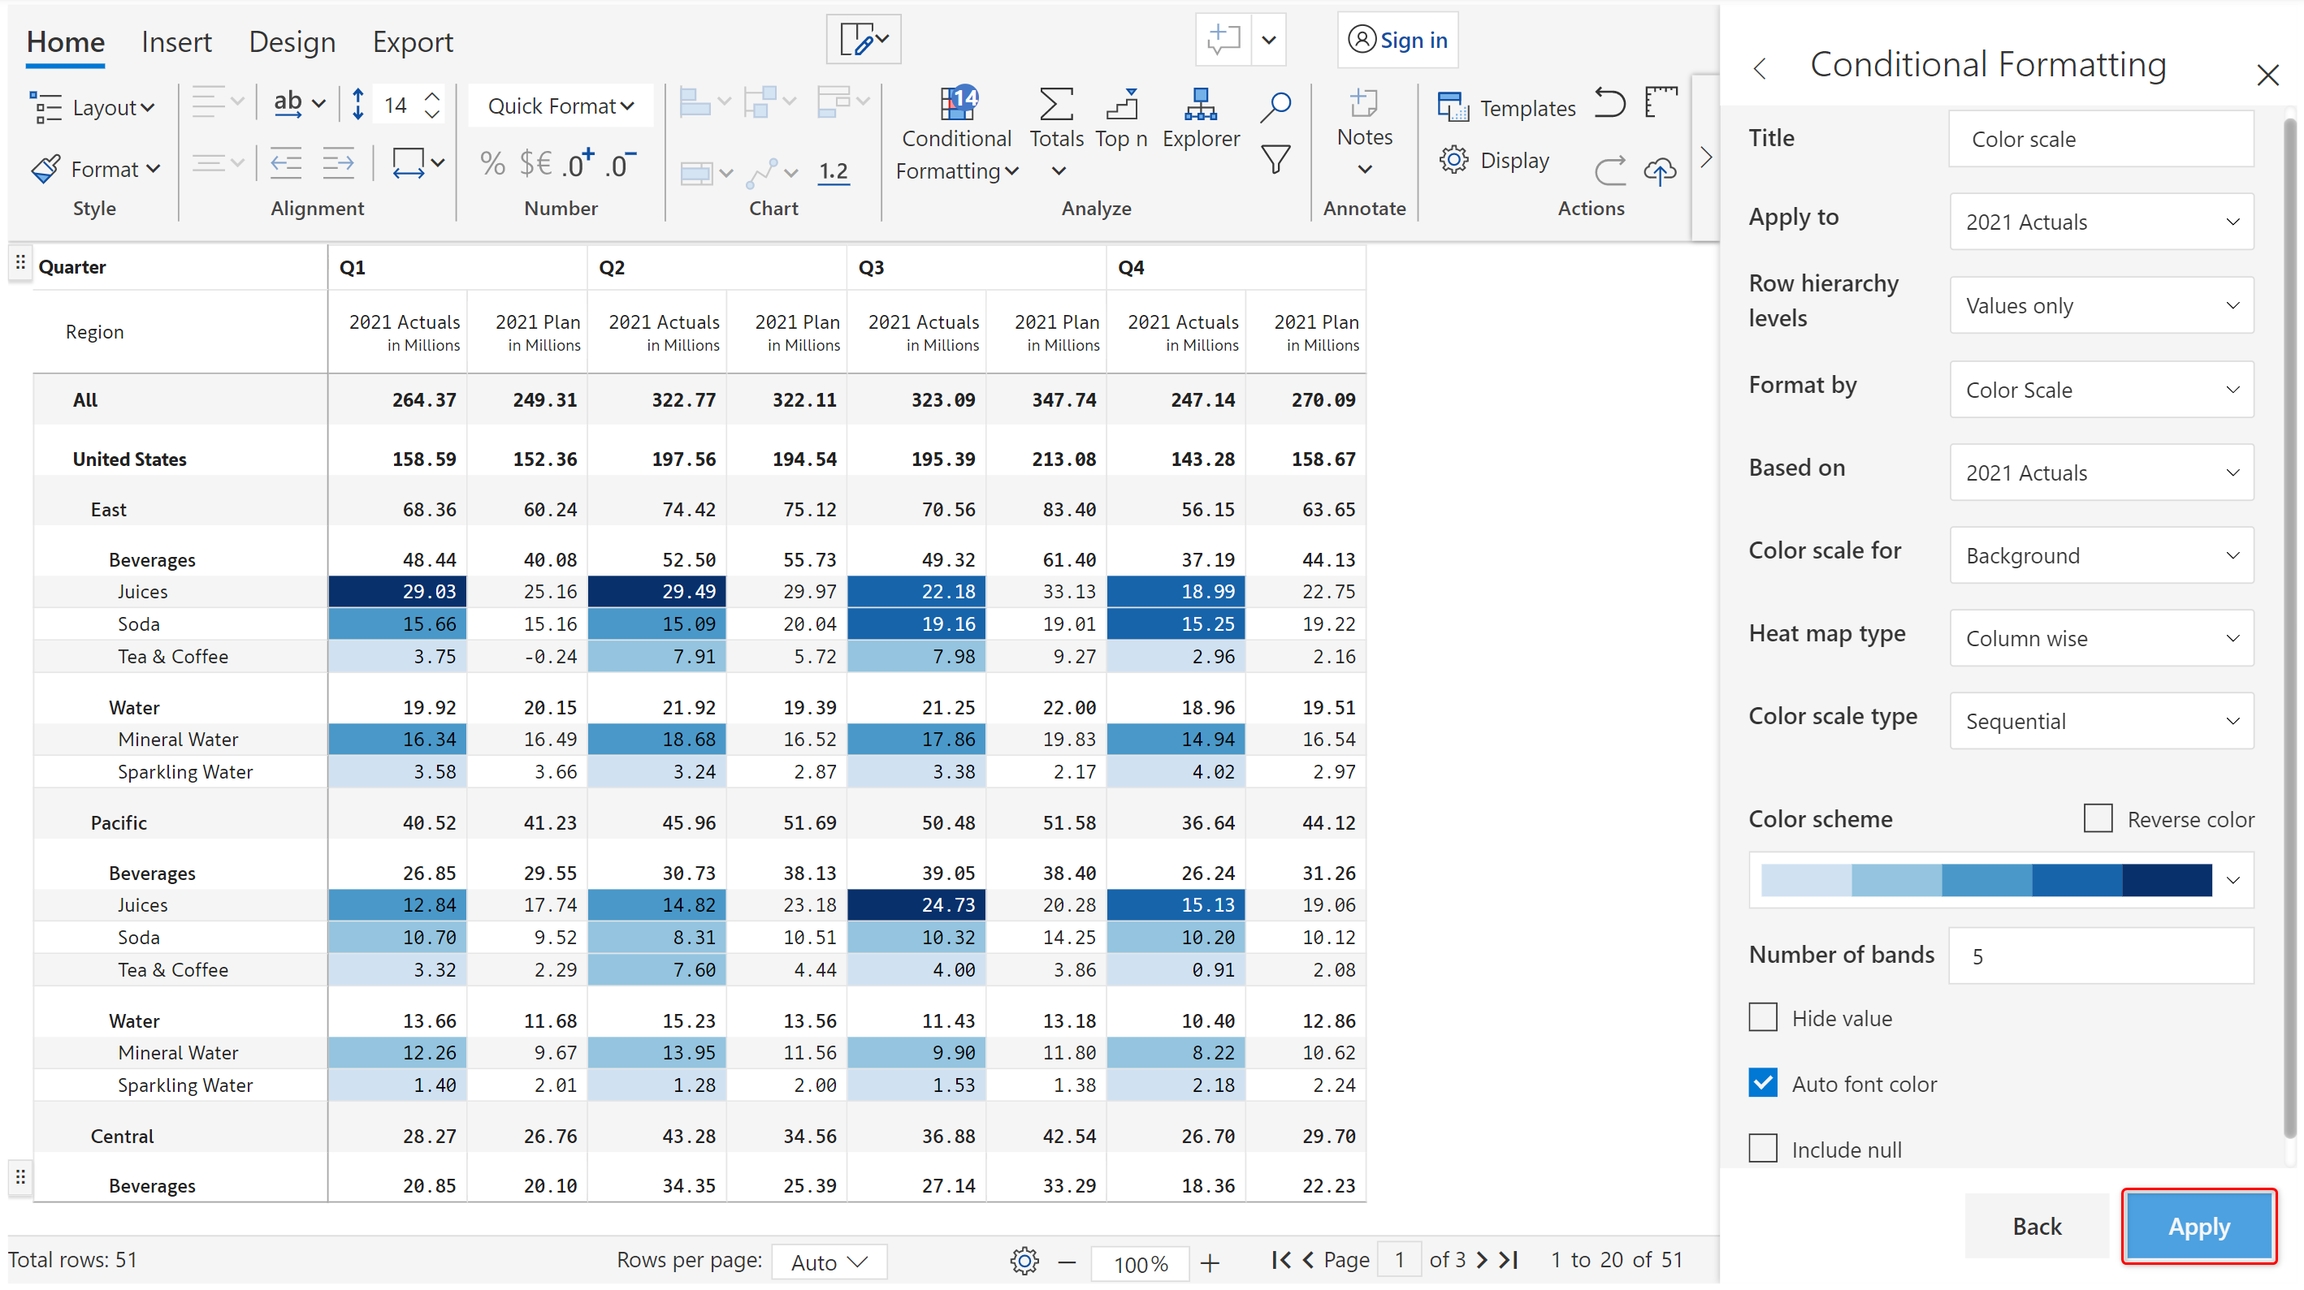This screenshot has width=2304, height=1290.
Task: Click the Totals sigma icon
Action: point(1056,104)
